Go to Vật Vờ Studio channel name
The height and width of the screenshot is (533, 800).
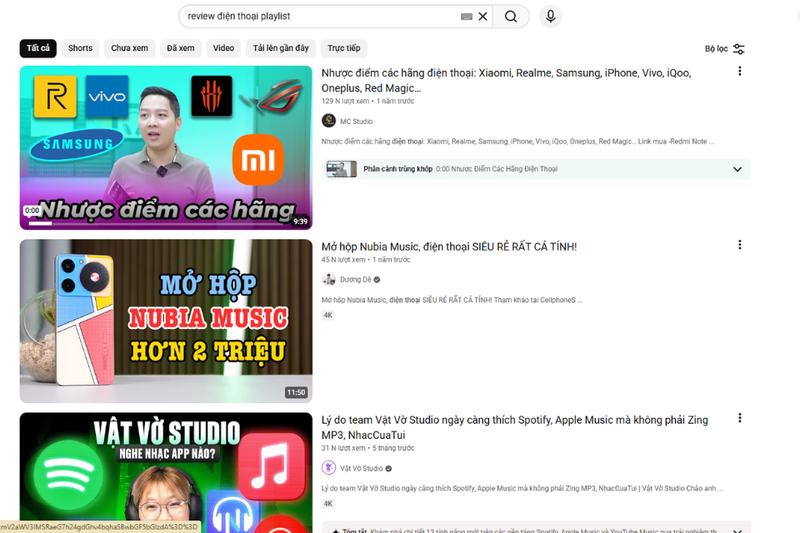pos(361,468)
